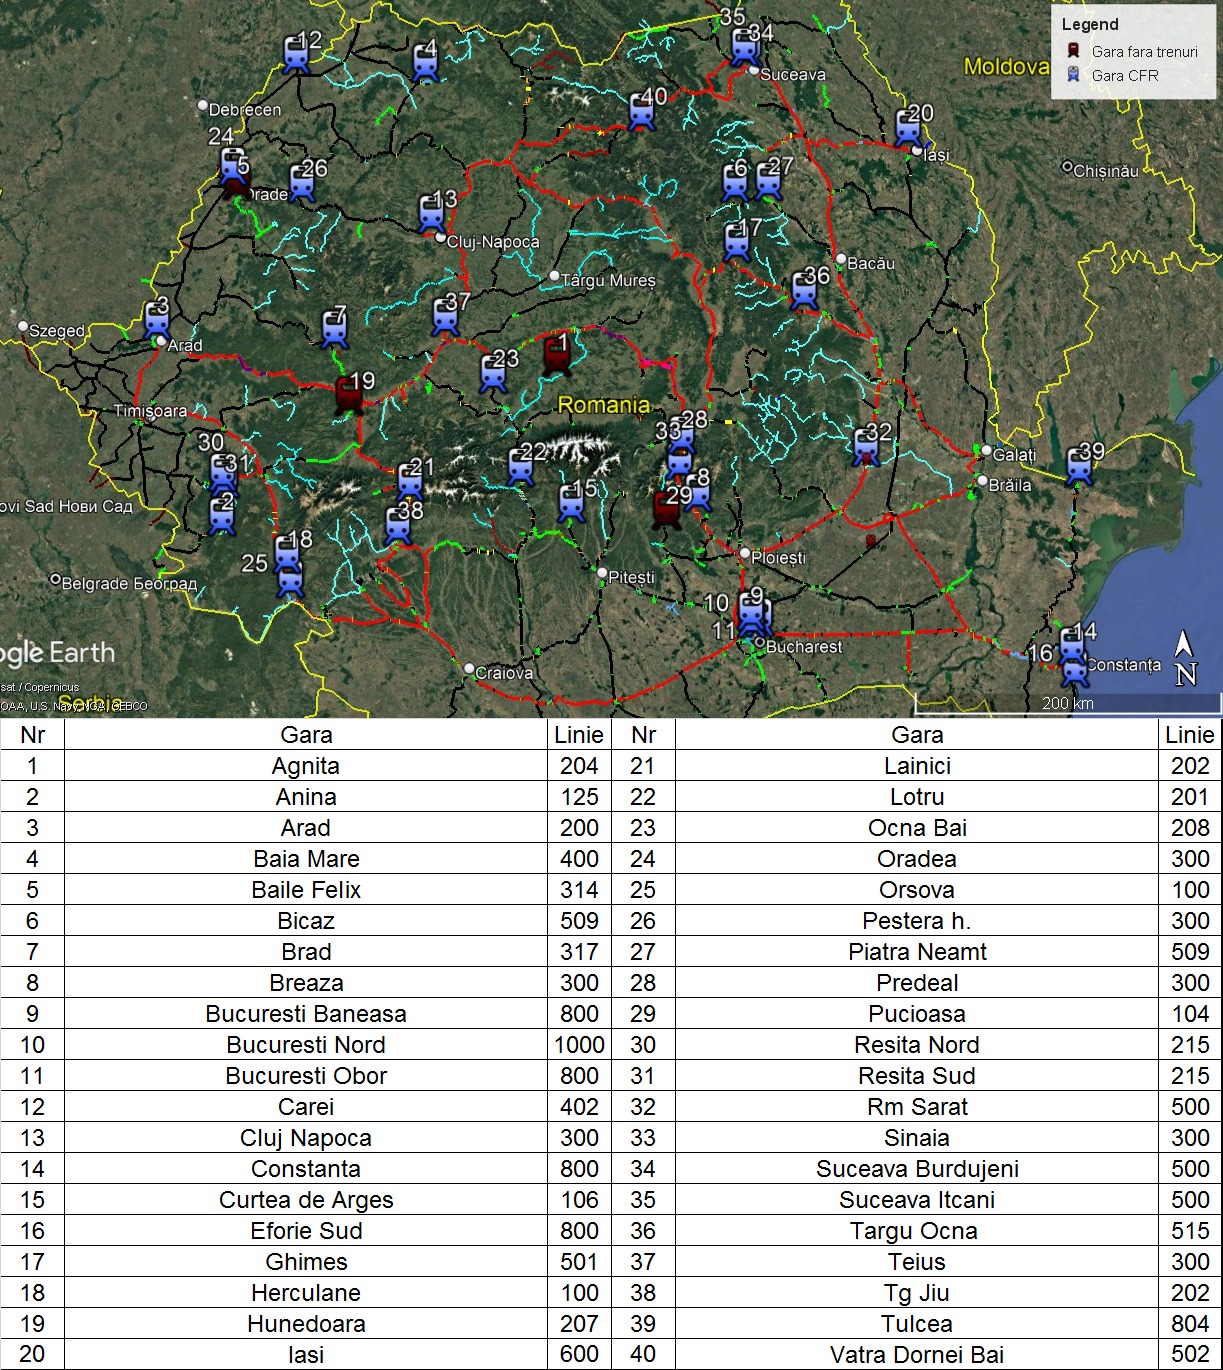This screenshot has height=1370, width=1223.
Task: Select the Iasi station marker 20
Action: (908, 128)
